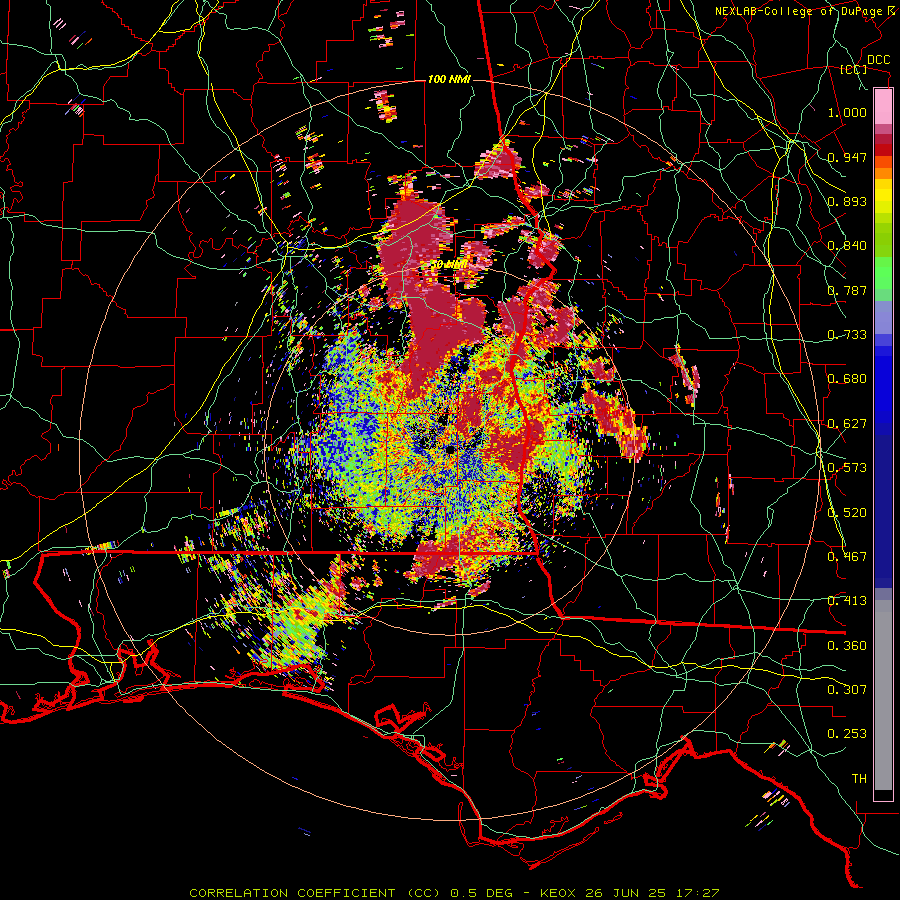Click the gray lower segment of color bar
900x900 pixels.
[x=883, y=695]
